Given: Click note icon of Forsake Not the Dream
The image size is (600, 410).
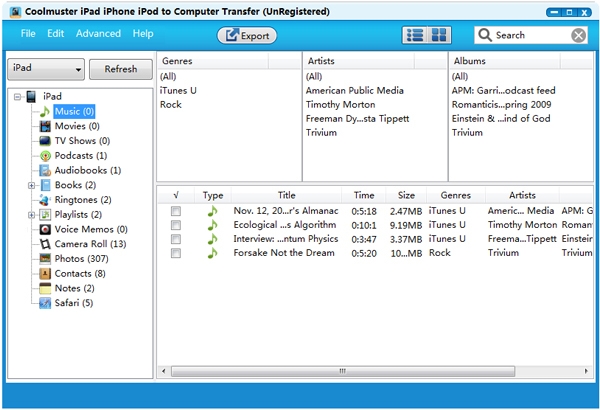Looking at the screenshot, I should click(x=212, y=253).
